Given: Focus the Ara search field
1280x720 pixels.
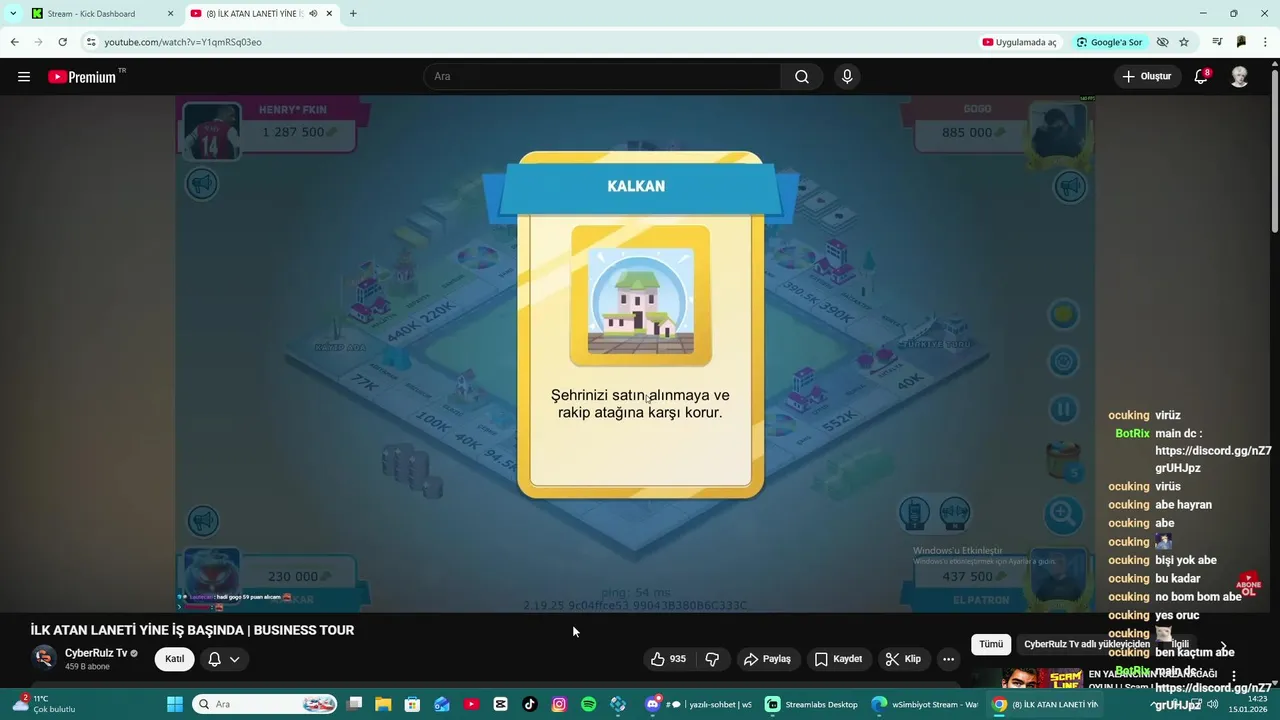Looking at the screenshot, I should pos(603,77).
